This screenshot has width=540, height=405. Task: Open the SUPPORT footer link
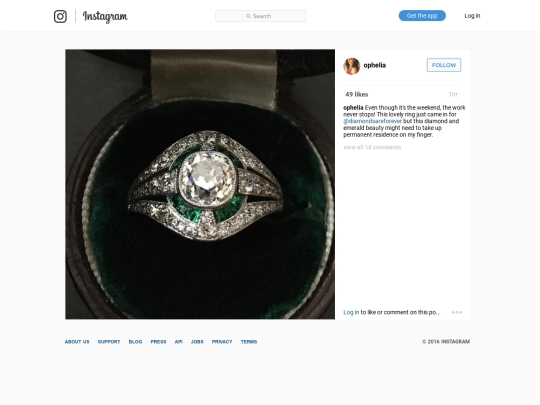coord(109,342)
